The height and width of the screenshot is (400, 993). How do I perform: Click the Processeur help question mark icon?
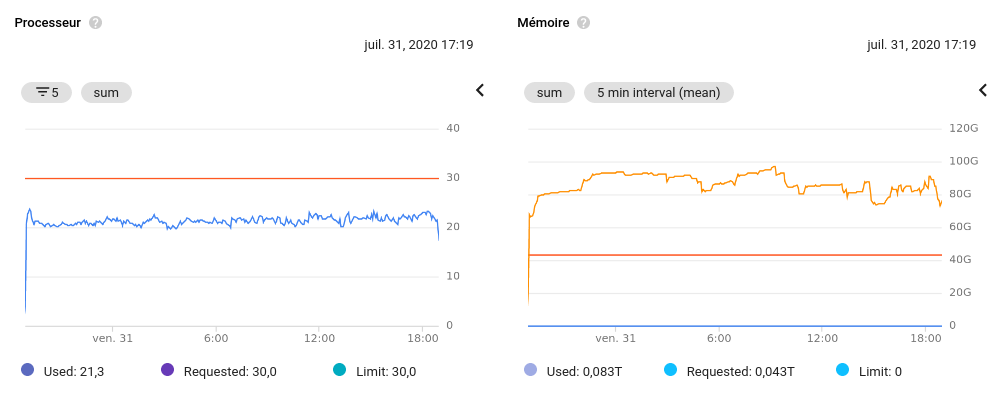click(x=96, y=22)
